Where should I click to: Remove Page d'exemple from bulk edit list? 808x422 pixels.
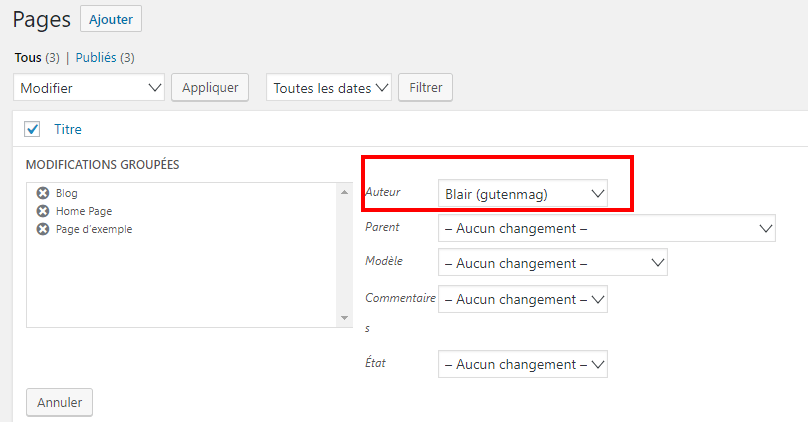tap(42, 229)
